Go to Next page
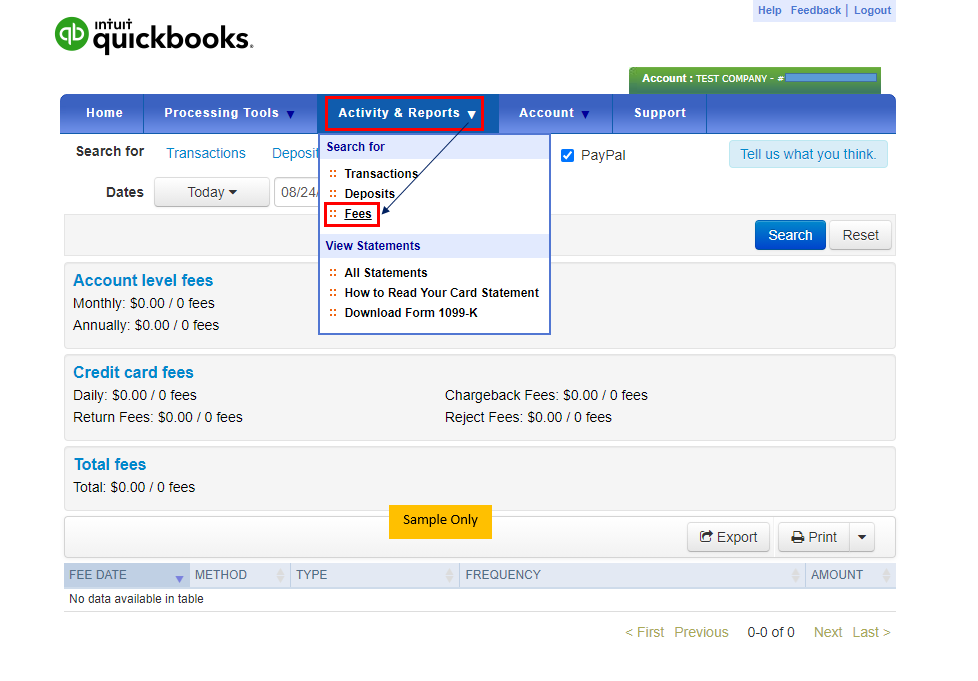 click(828, 632)
